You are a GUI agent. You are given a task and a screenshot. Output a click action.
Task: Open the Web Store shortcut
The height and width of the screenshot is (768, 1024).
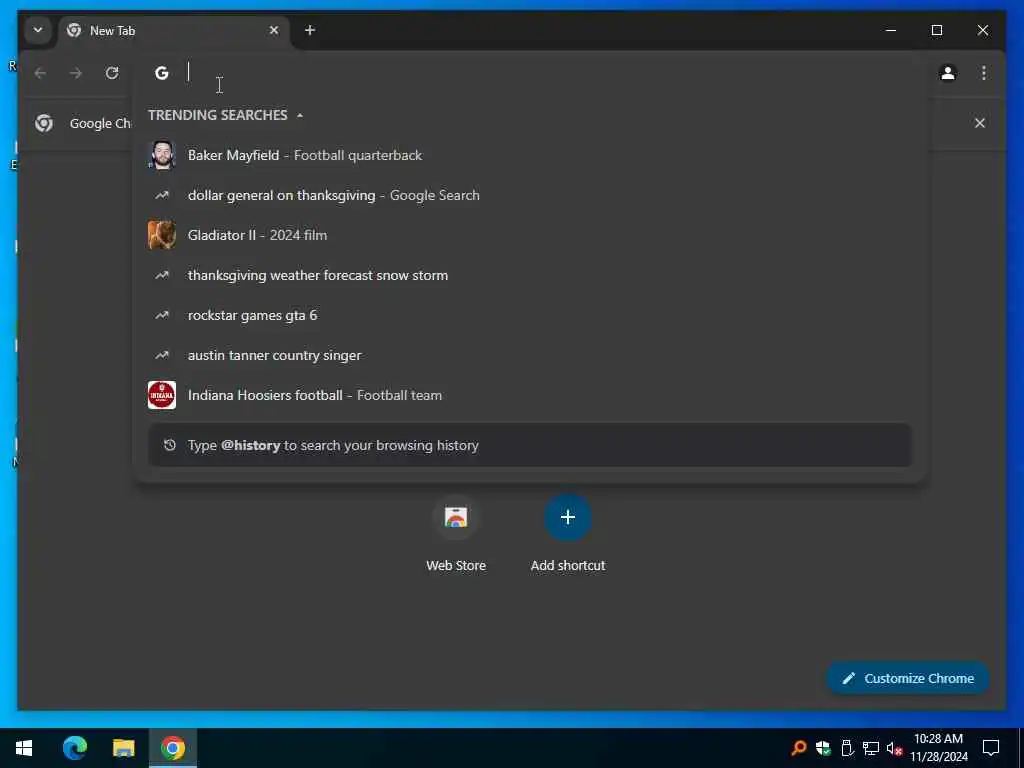tap(456, 534)
